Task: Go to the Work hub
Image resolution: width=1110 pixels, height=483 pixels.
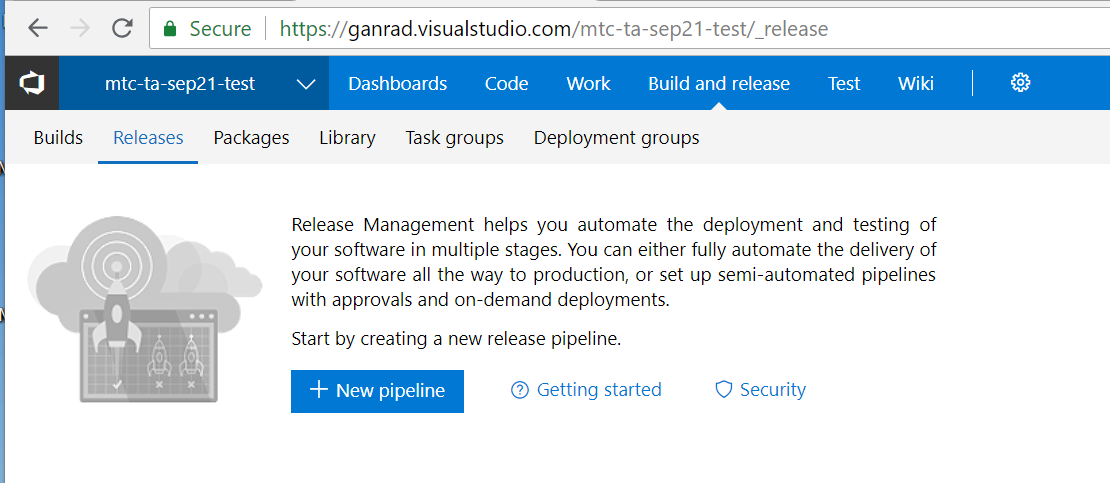Action: coord(588,84)
